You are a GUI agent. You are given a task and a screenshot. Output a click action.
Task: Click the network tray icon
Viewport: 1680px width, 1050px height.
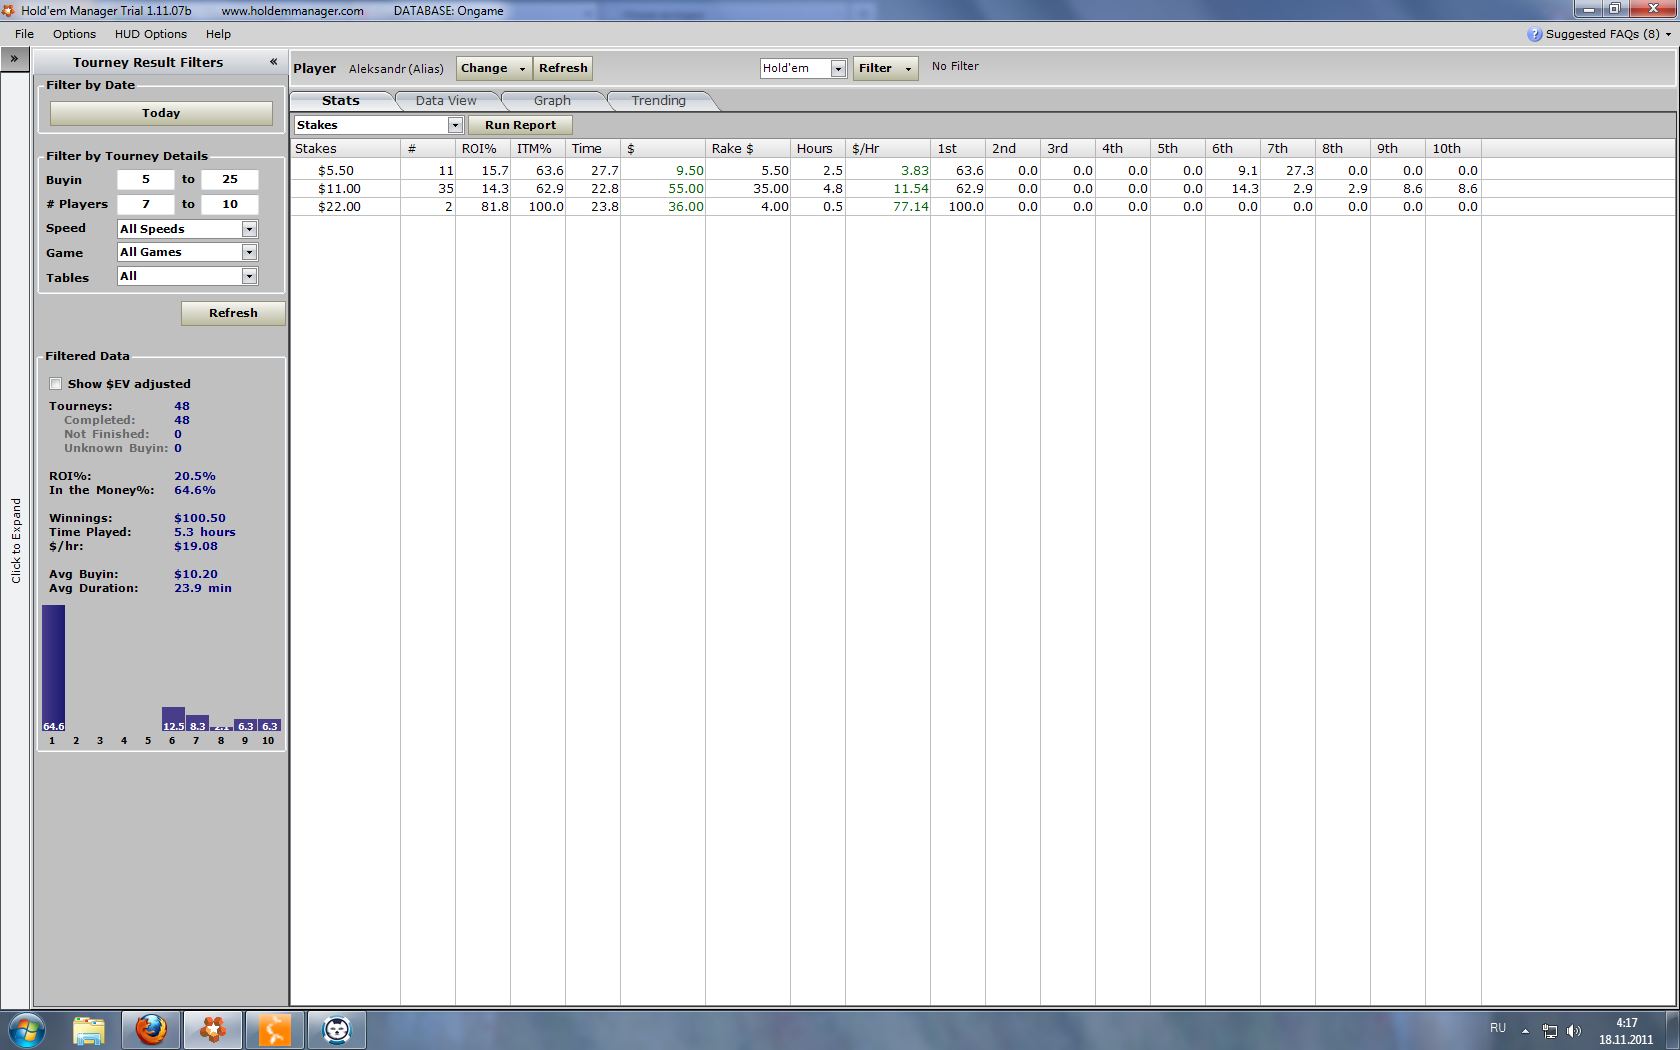pyautogui.click(x=1549, y=1030)
